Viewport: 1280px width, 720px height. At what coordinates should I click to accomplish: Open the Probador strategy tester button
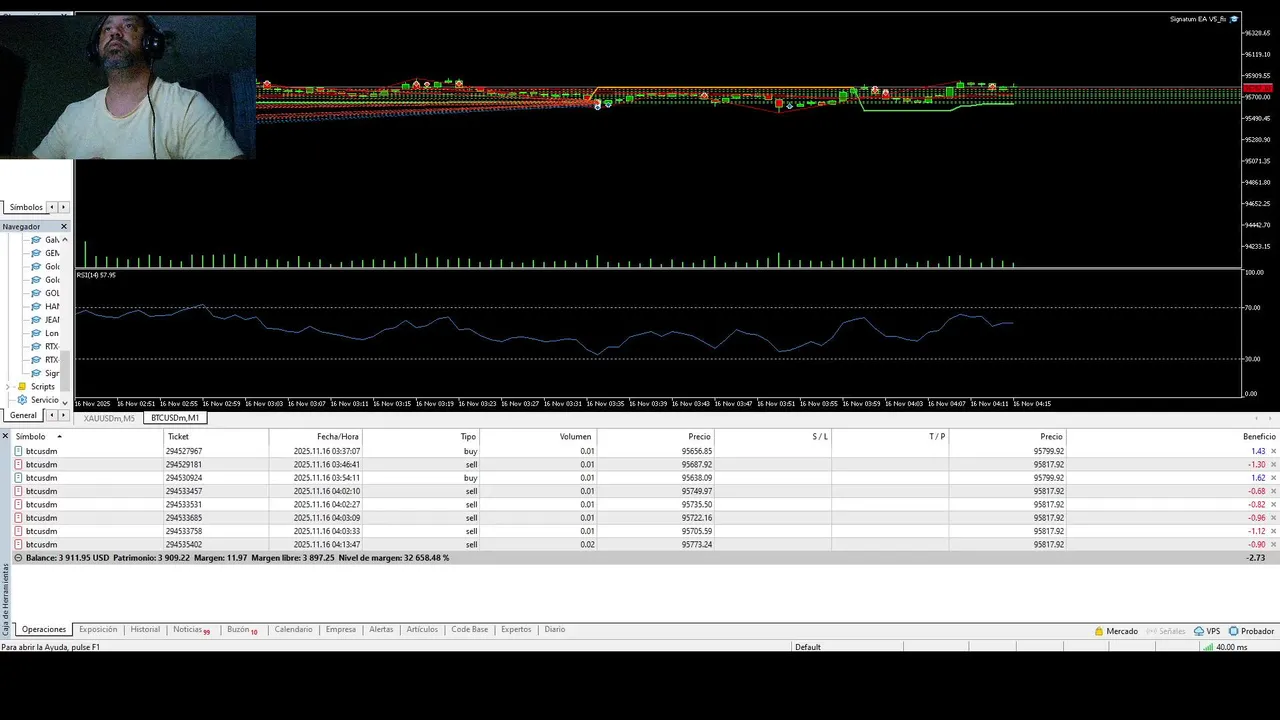[x=1251, y=631]
